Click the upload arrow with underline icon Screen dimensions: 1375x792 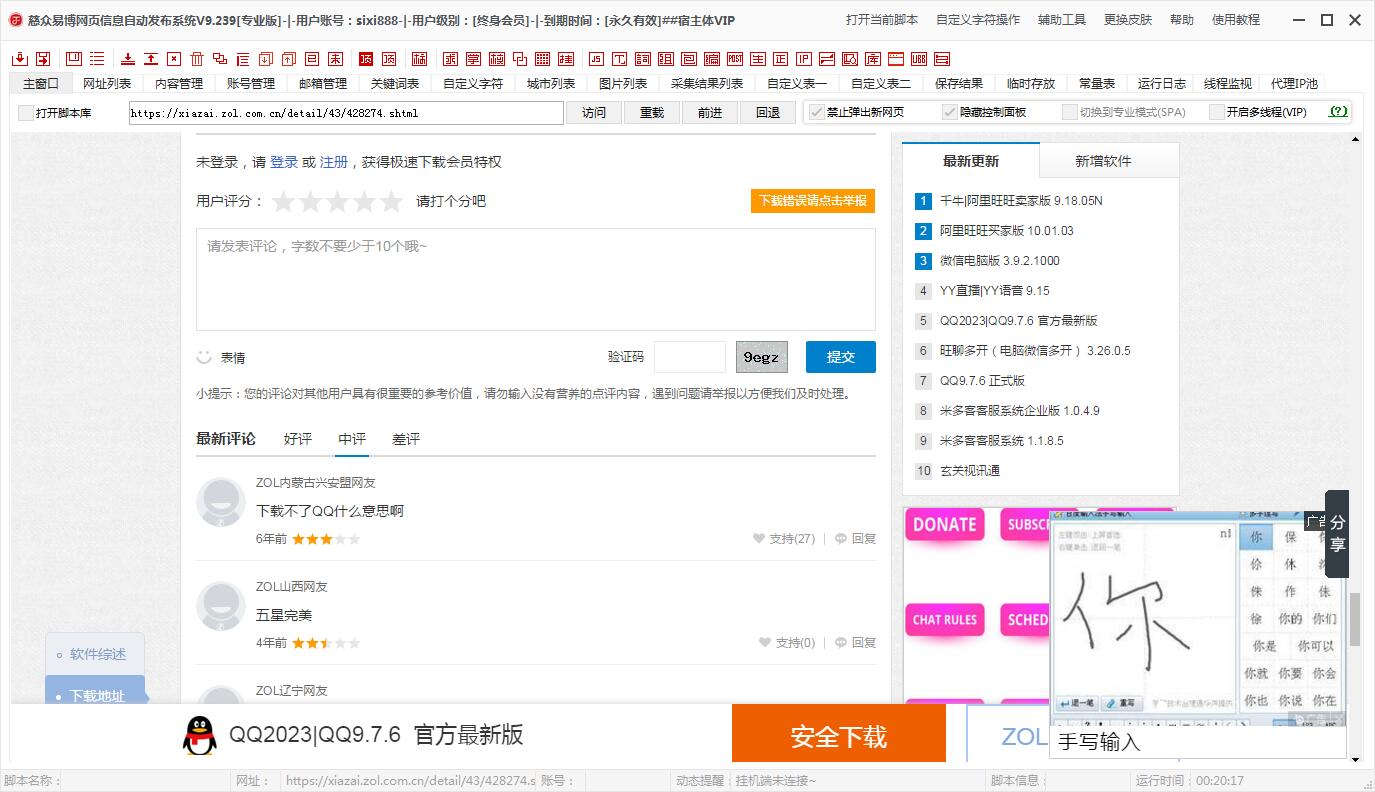[151, 59]
